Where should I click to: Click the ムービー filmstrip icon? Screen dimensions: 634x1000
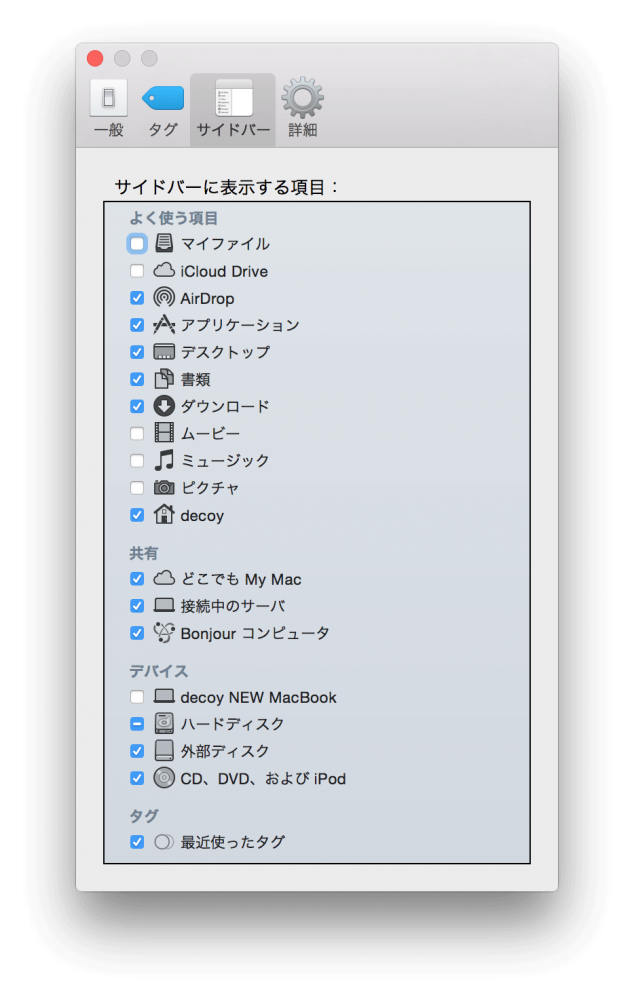coord(164,434)
